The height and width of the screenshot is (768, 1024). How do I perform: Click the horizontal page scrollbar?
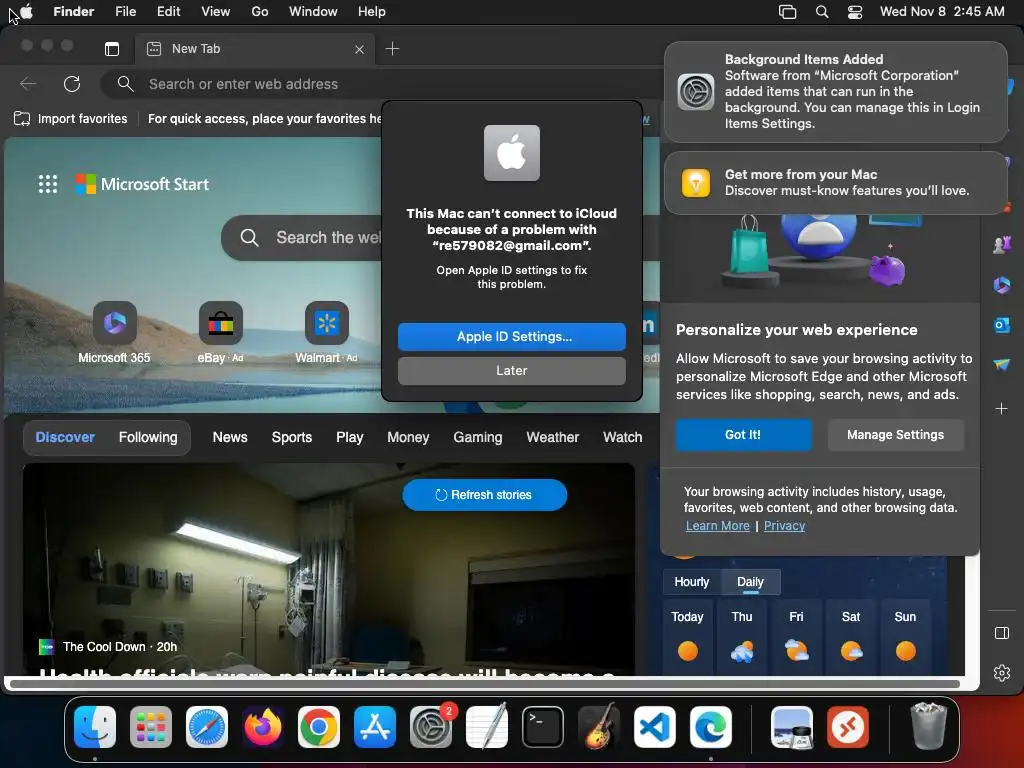(485, 684)
